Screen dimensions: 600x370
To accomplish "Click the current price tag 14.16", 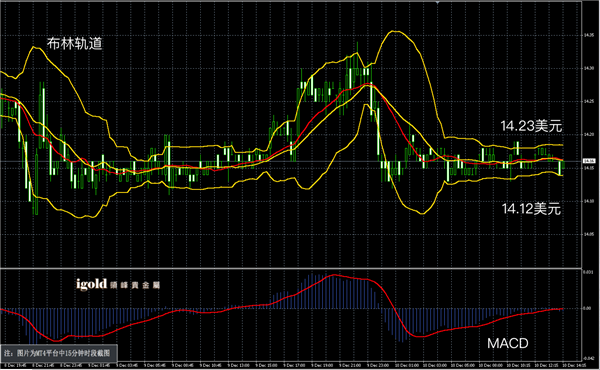I will pos(589,161).
